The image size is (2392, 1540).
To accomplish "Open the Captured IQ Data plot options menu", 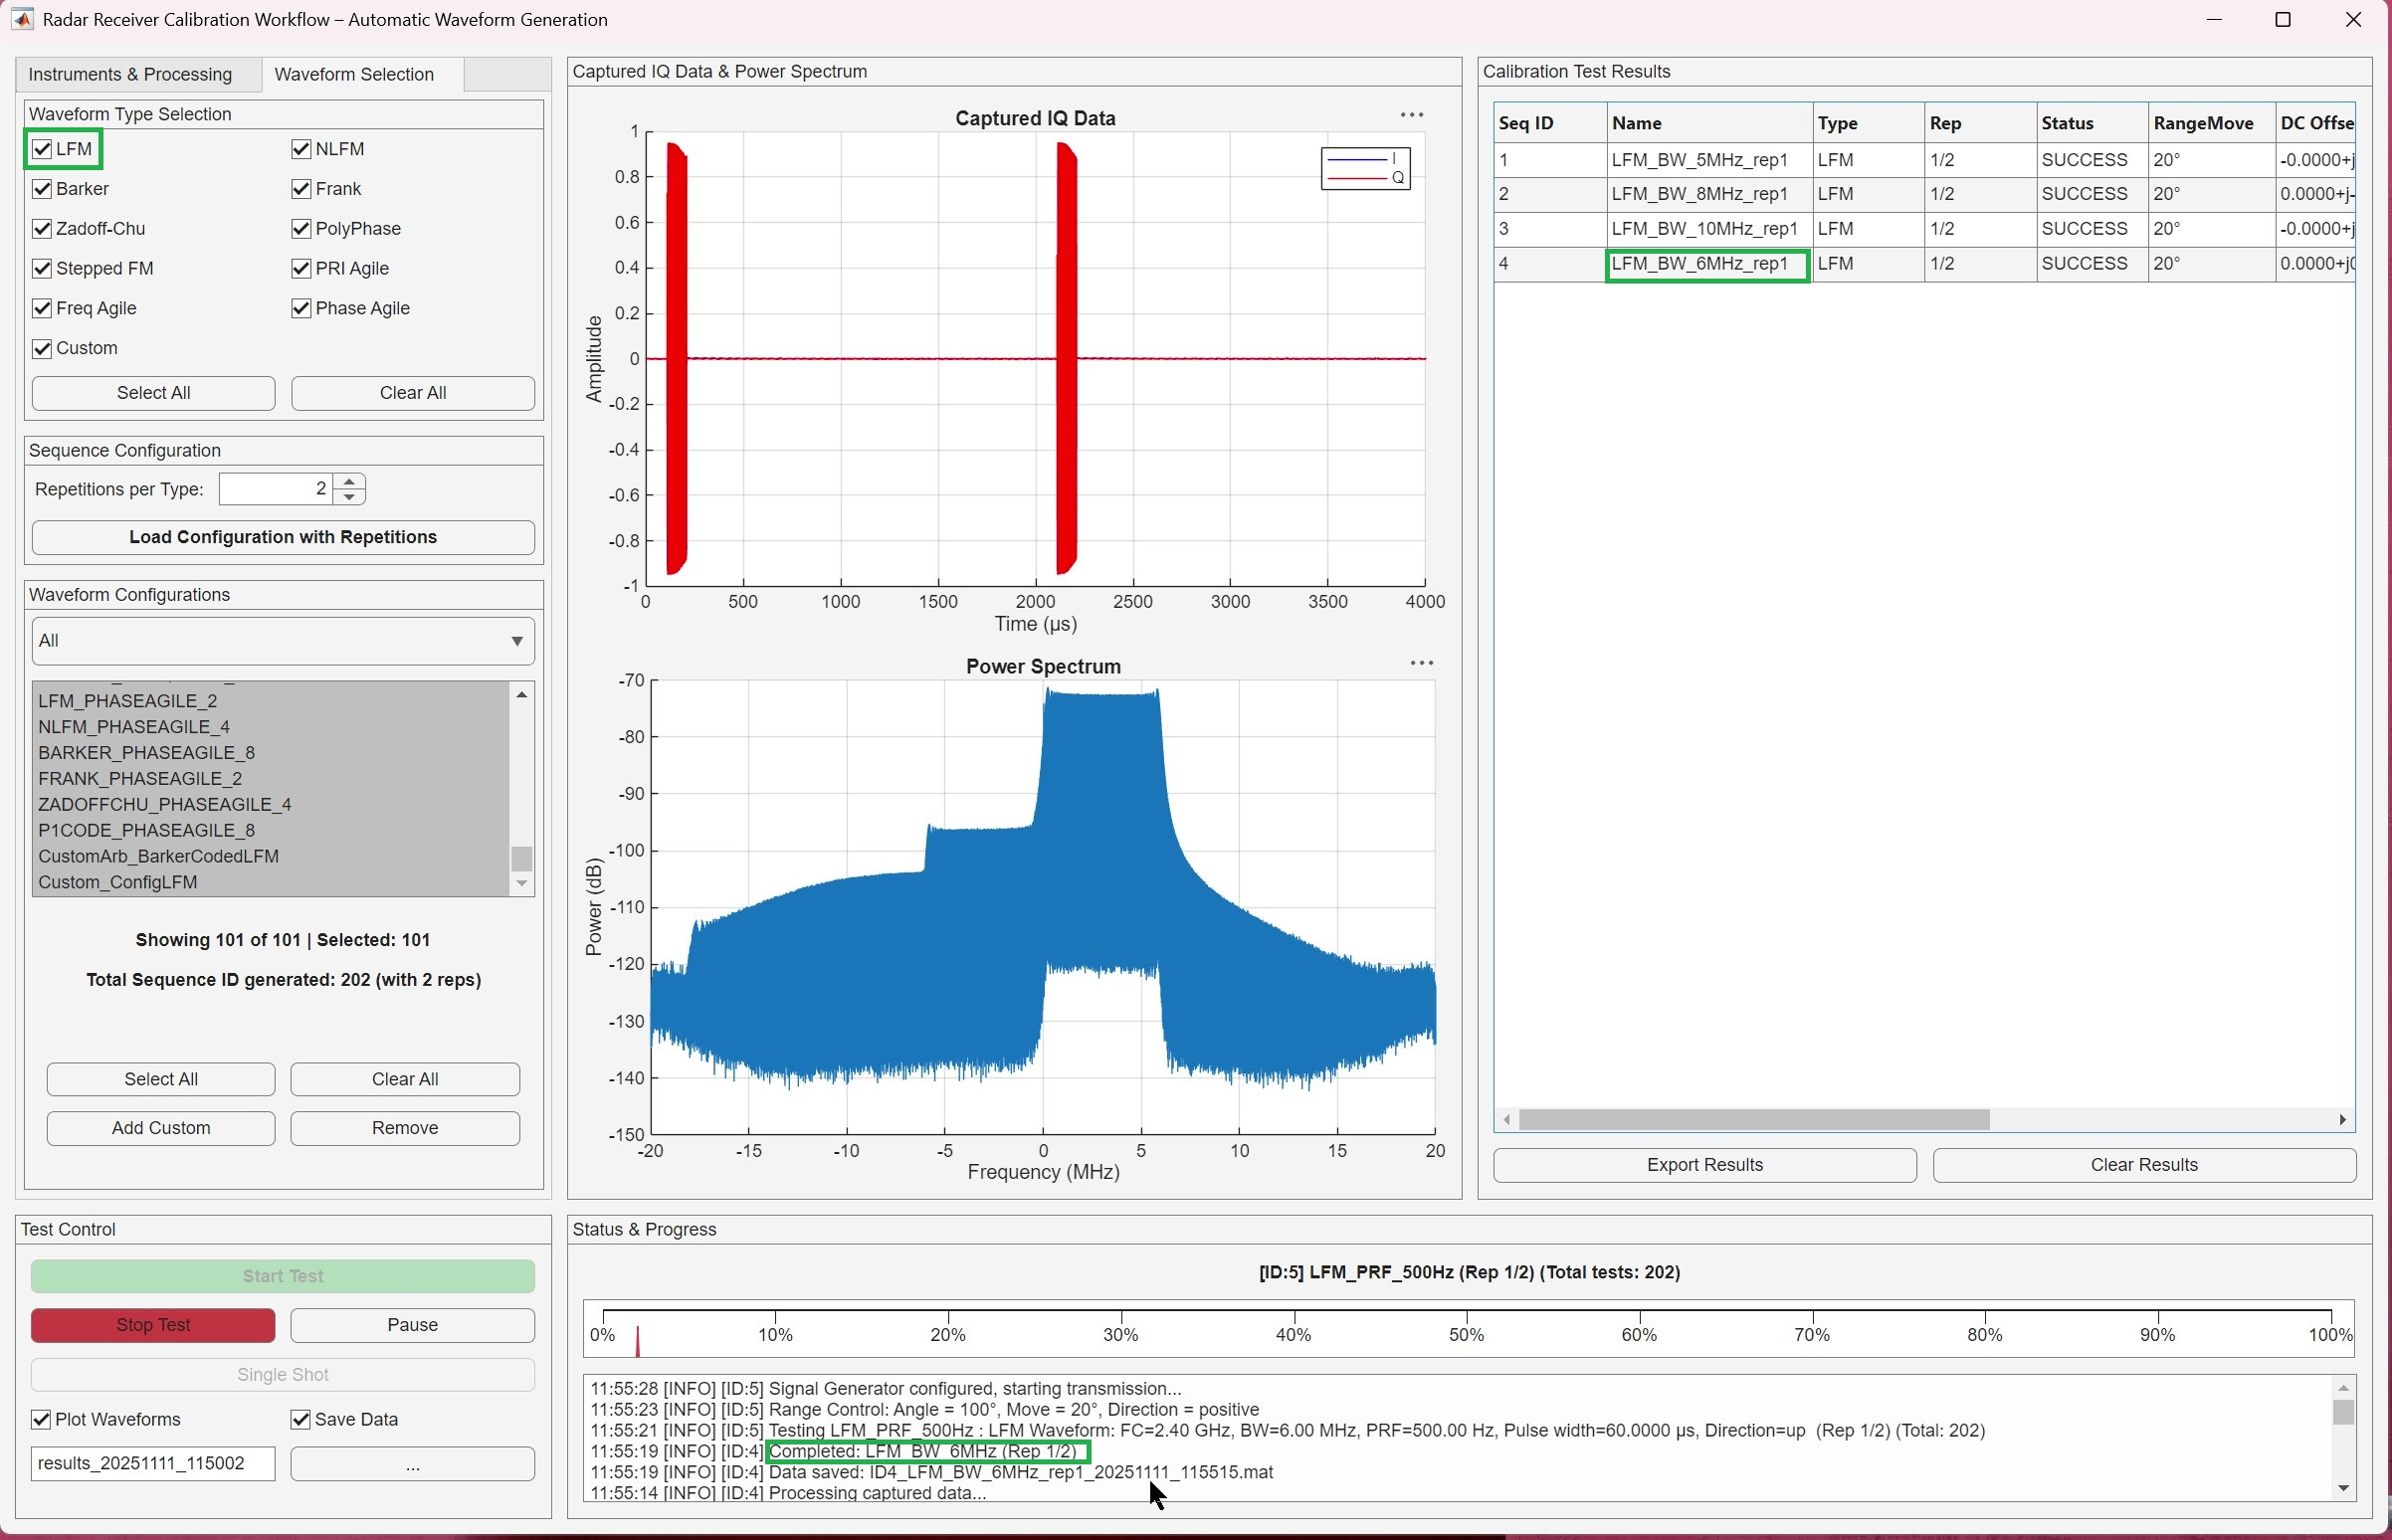I will 1411,114.
